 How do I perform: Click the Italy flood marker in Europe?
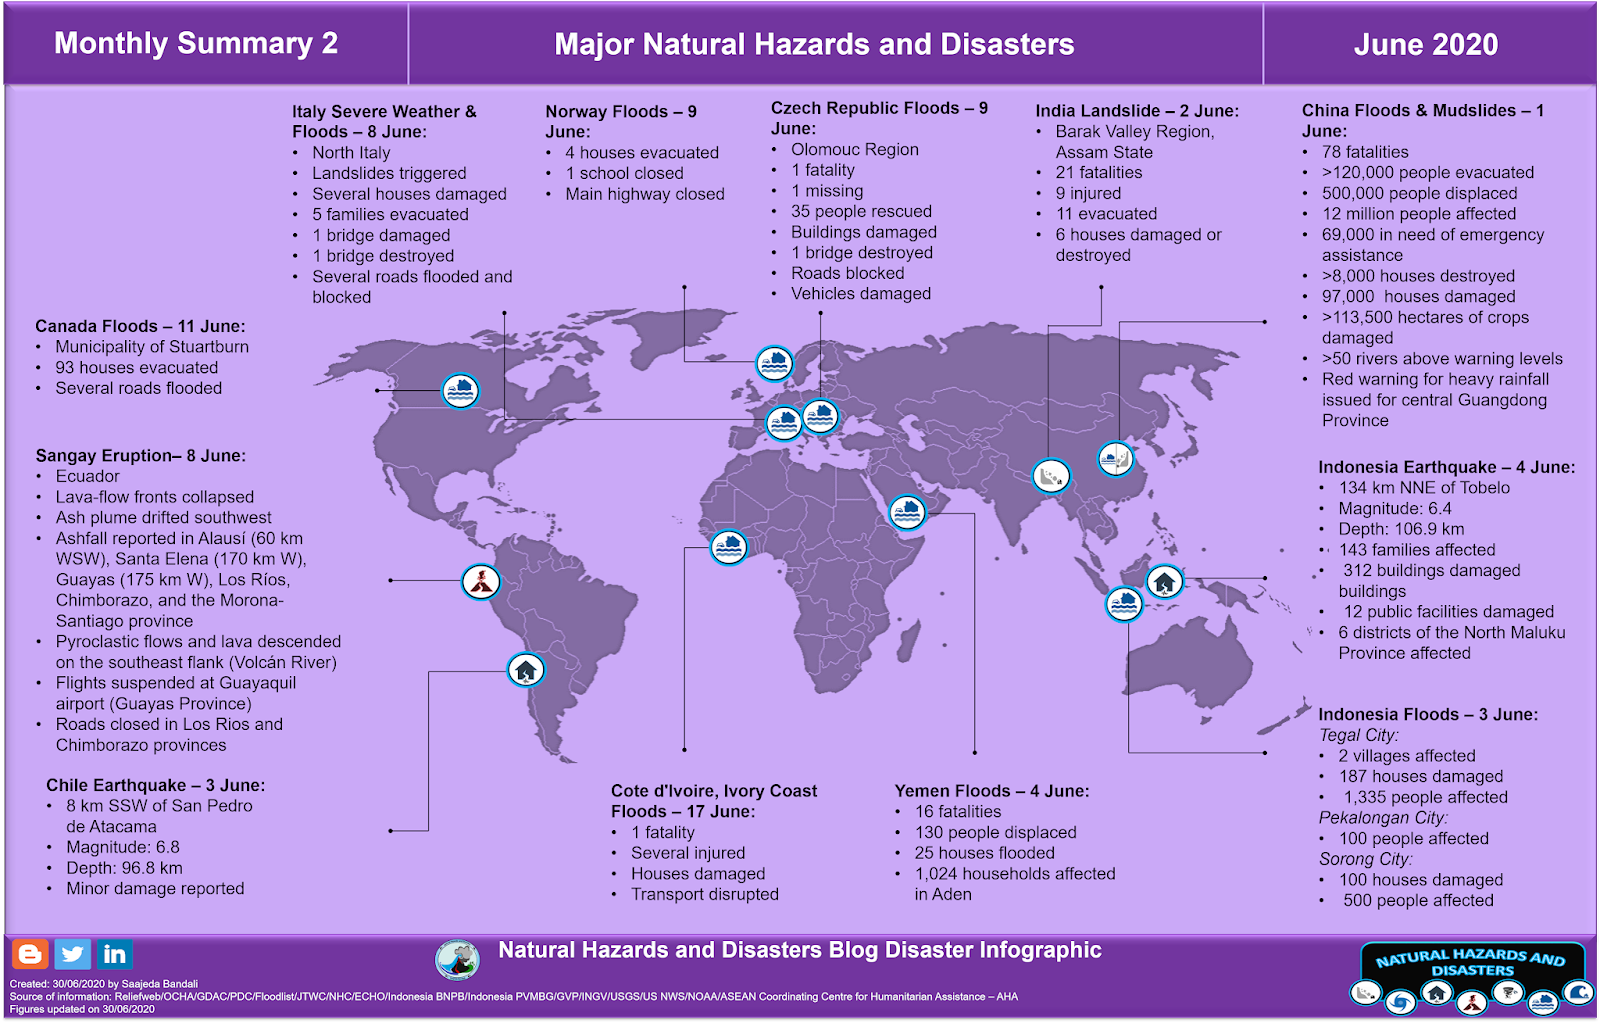[x=782, y=421]
